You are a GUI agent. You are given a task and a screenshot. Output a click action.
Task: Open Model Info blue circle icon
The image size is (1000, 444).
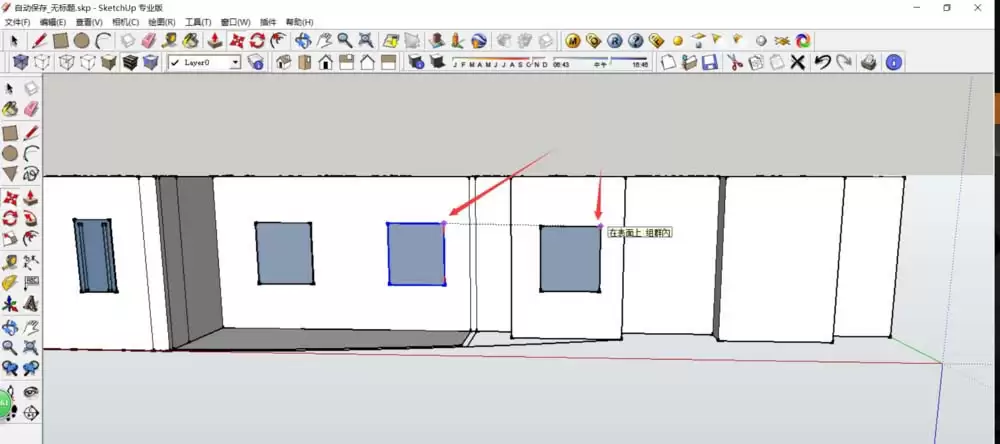coord(894,62)
